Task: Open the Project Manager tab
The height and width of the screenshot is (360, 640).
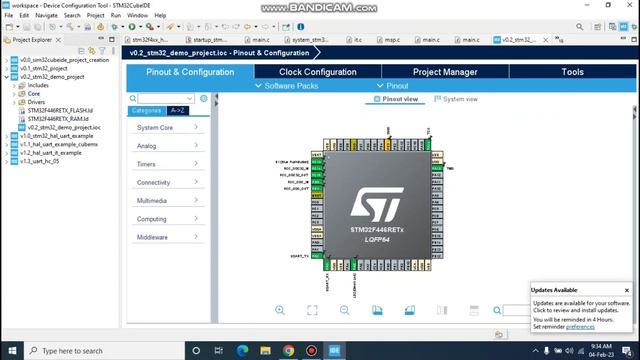Action: pos(445,72)
